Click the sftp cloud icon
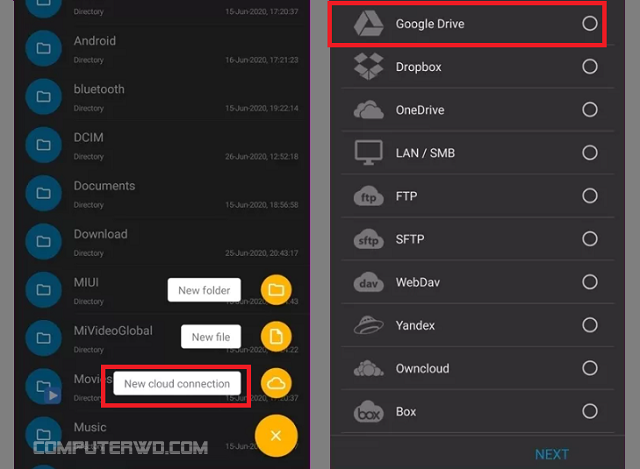Viewport: 640px width, 469px height. pyautogui.click(x=369, y=240)
